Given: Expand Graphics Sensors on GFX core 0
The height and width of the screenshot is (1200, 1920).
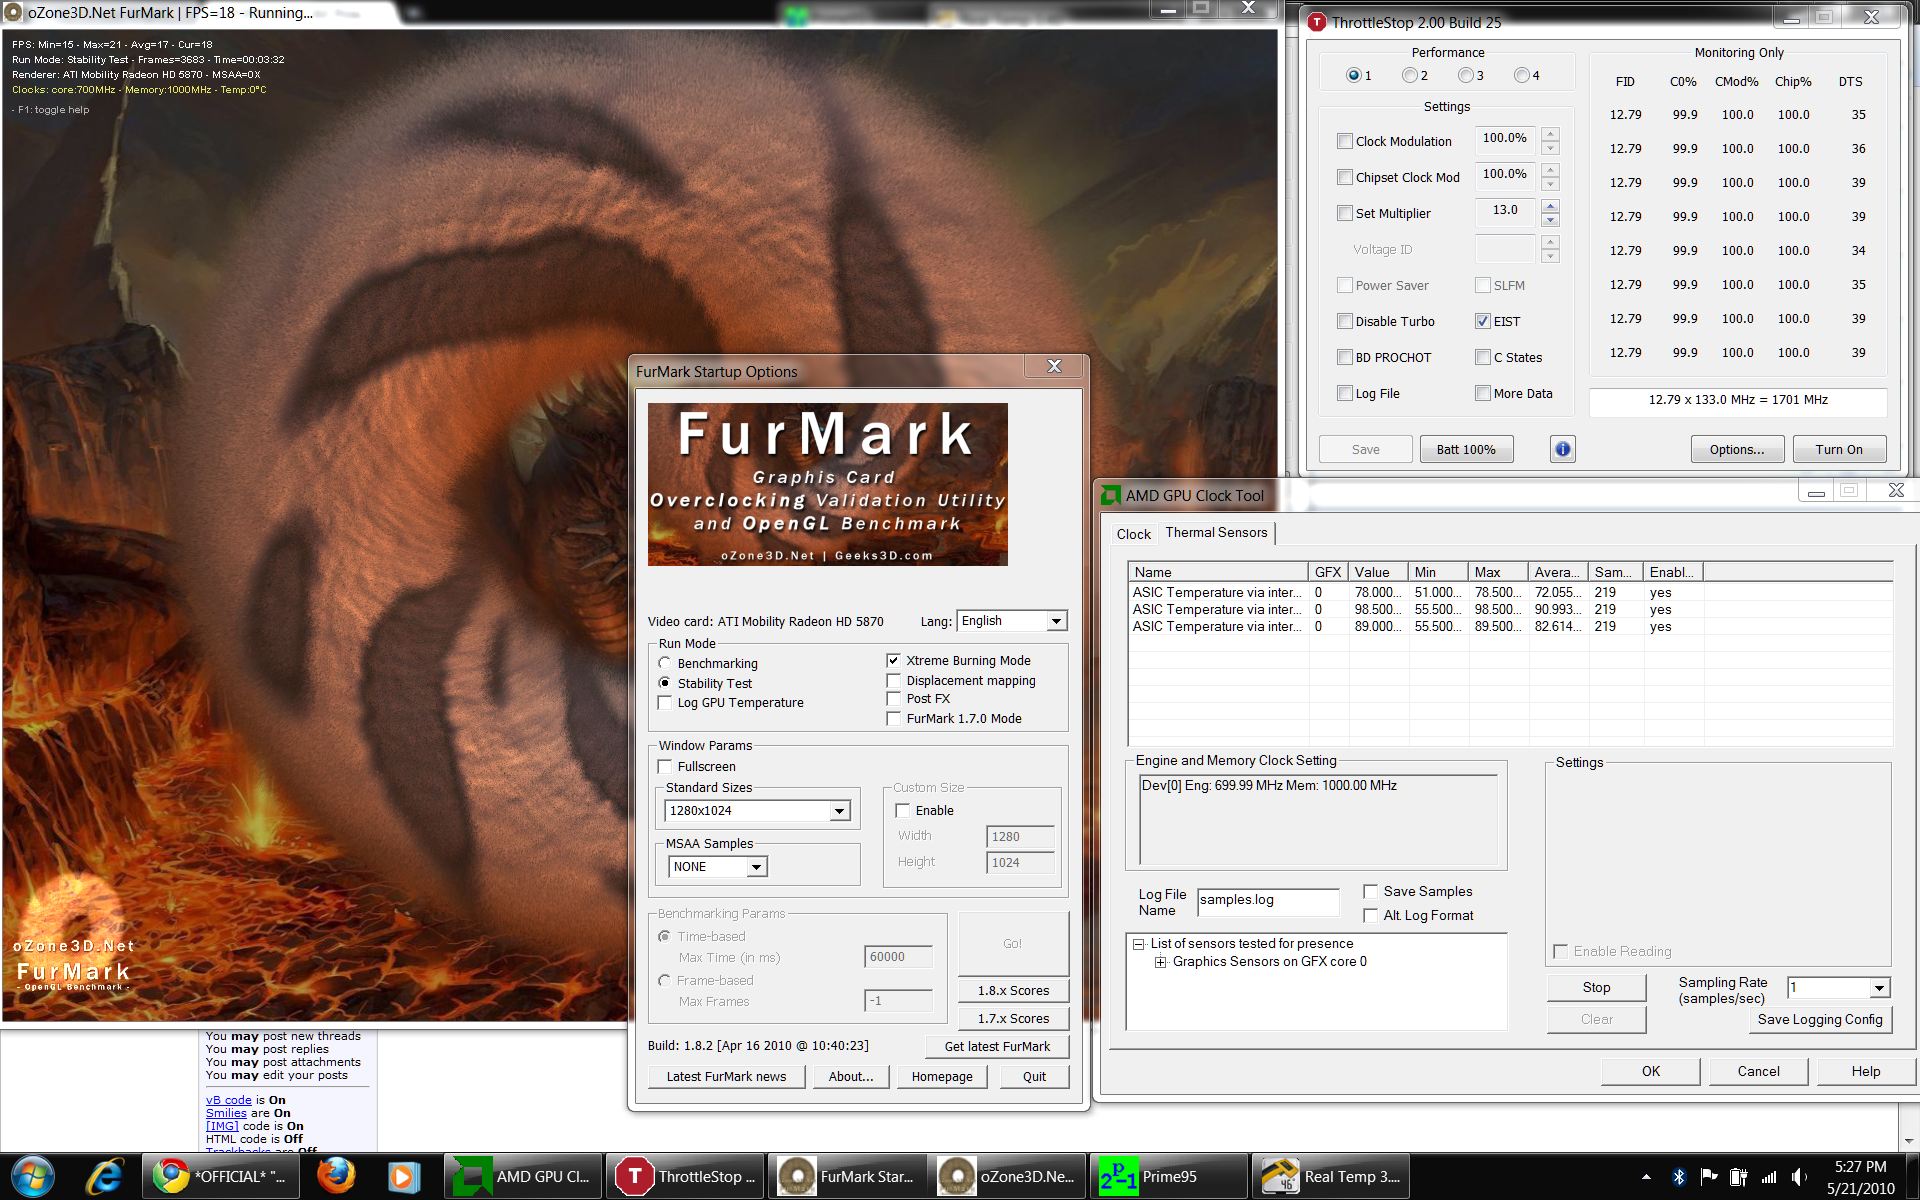Looking at the screenshot, I should click(x=1160, y=962).
